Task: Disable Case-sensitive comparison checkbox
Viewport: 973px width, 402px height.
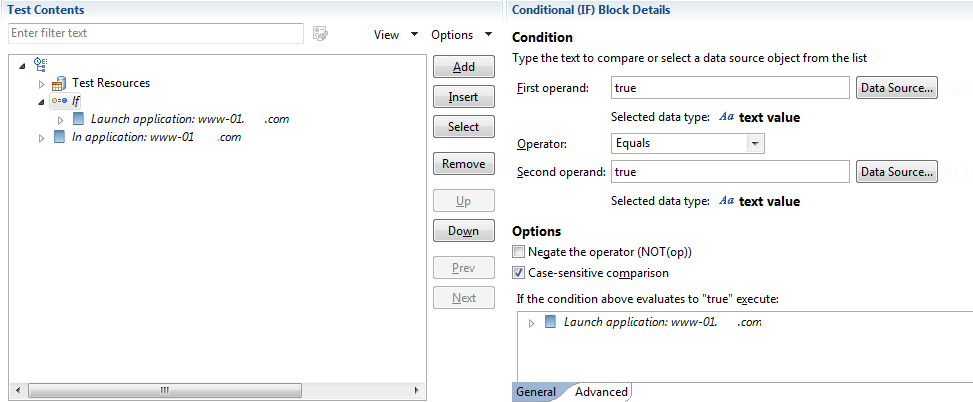Action: click(519, 272)
